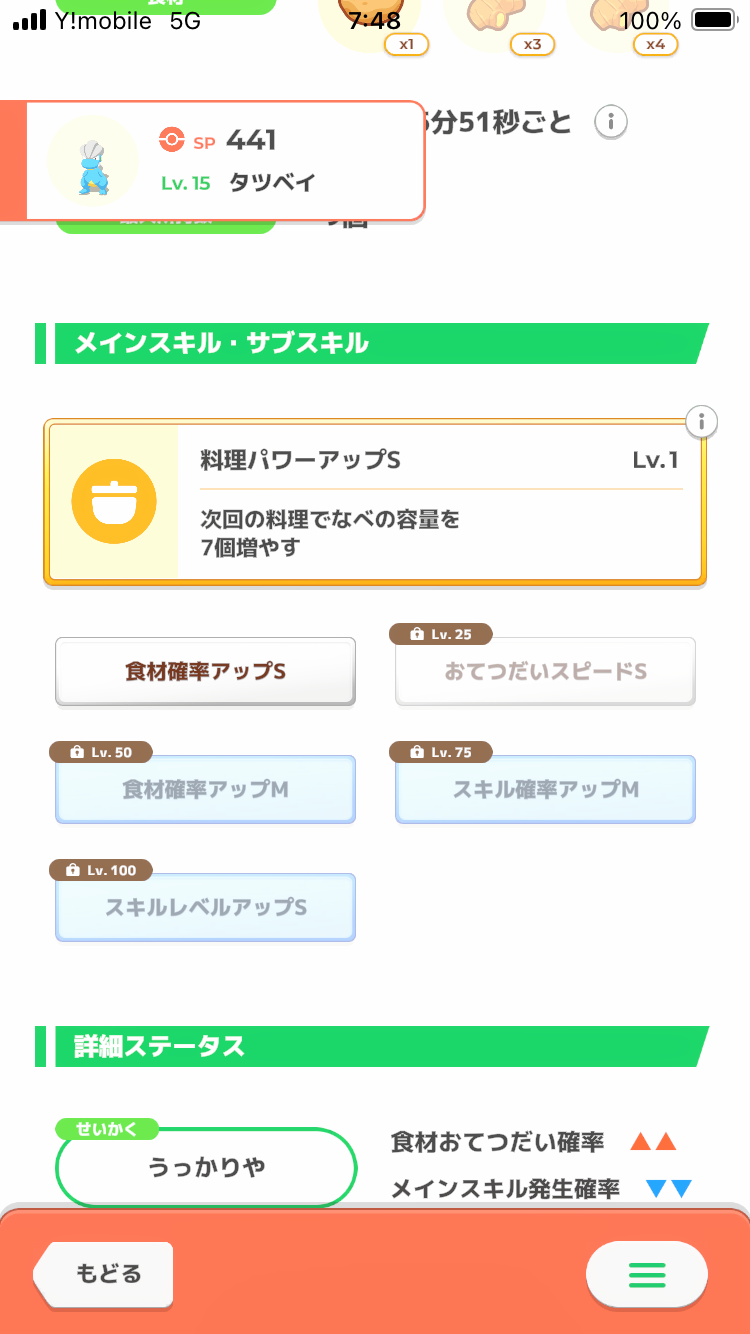Tap the タツベイ Pokémon portrait icon

click(93, 162)
